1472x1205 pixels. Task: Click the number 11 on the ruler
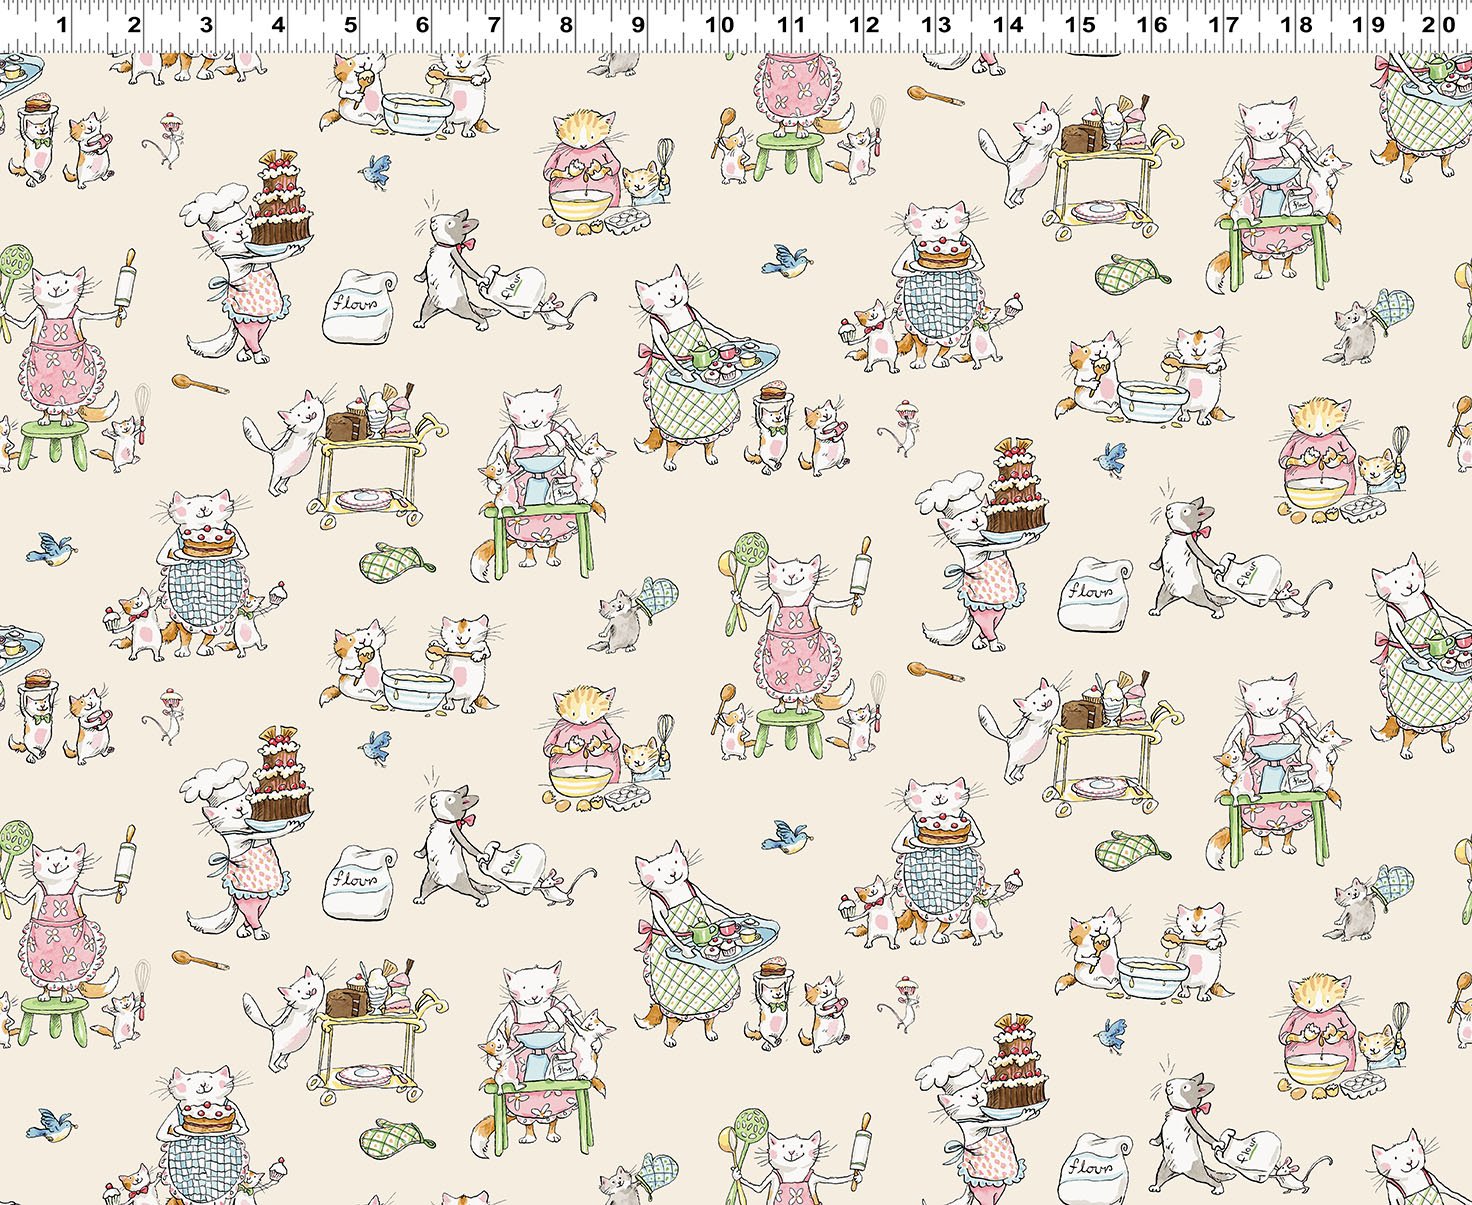(x=792, y=25)
